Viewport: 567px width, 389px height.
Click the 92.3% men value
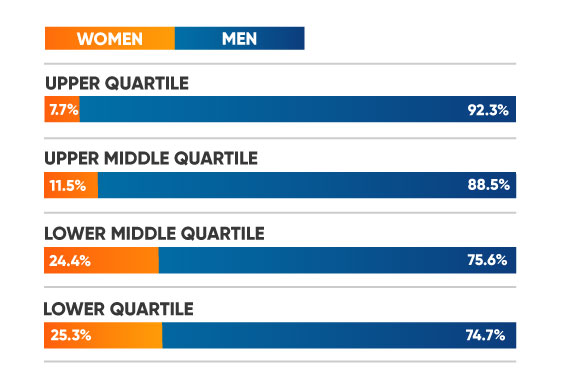click(x=488, y=110)
